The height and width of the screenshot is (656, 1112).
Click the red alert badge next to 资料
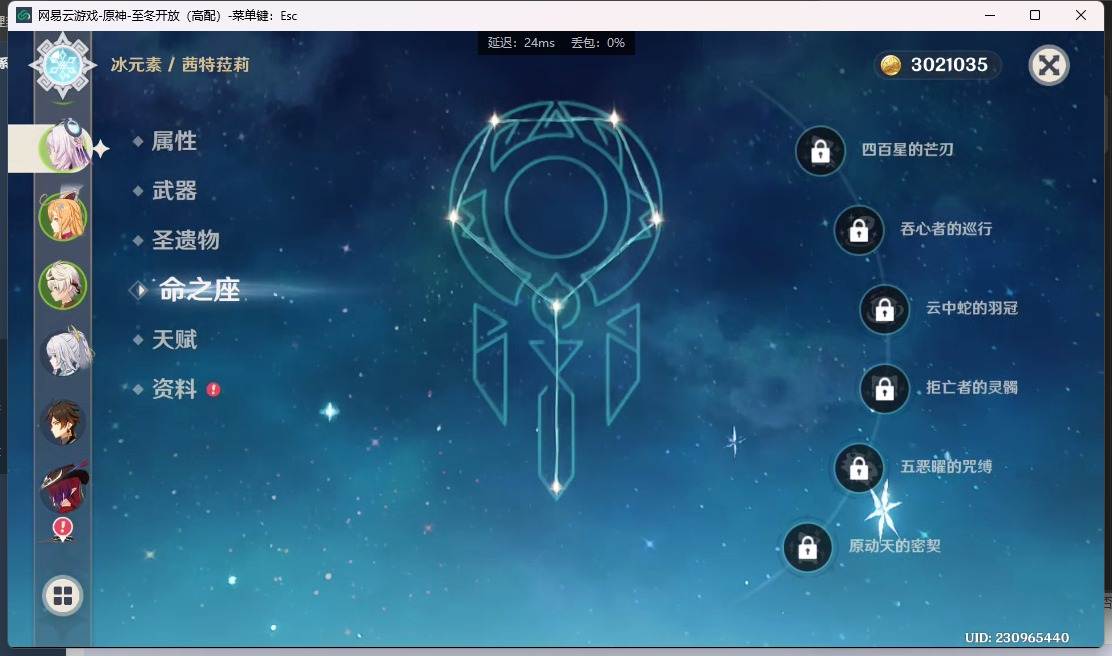tap(213, 389)
